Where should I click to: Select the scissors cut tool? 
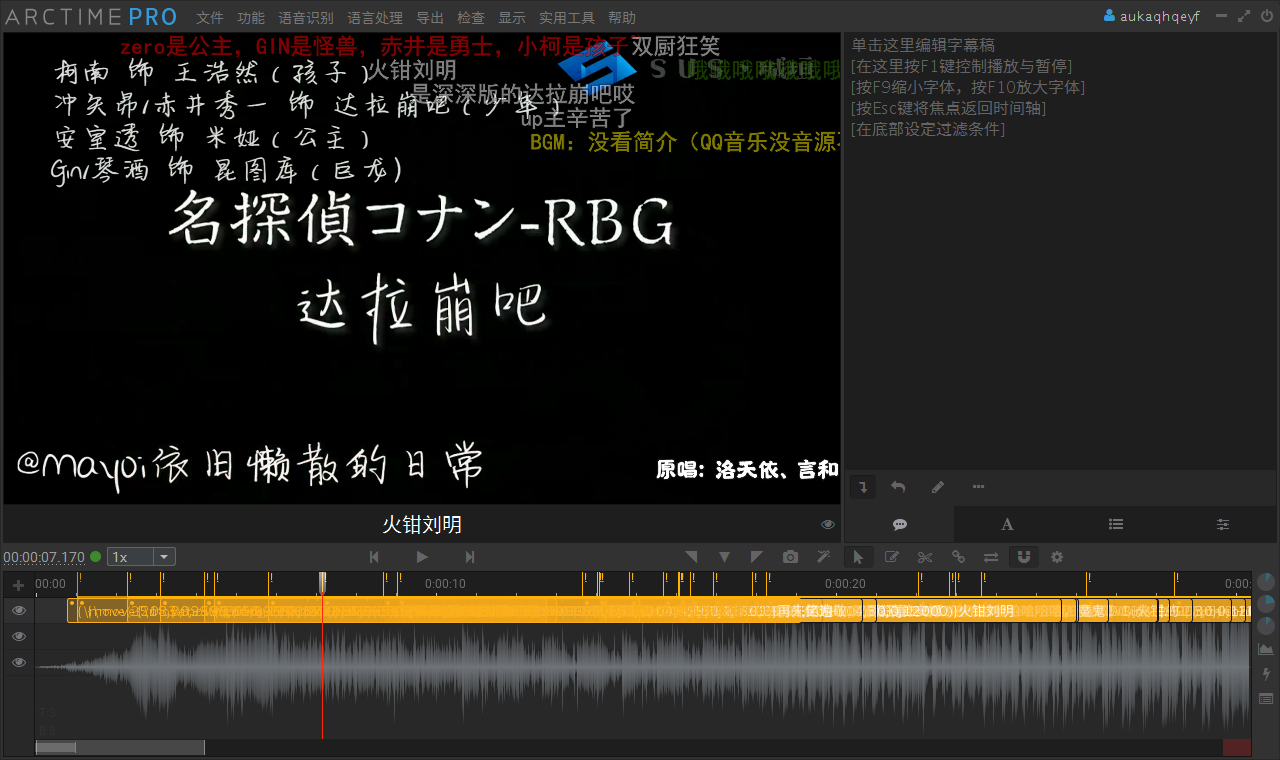coord(925,557)
